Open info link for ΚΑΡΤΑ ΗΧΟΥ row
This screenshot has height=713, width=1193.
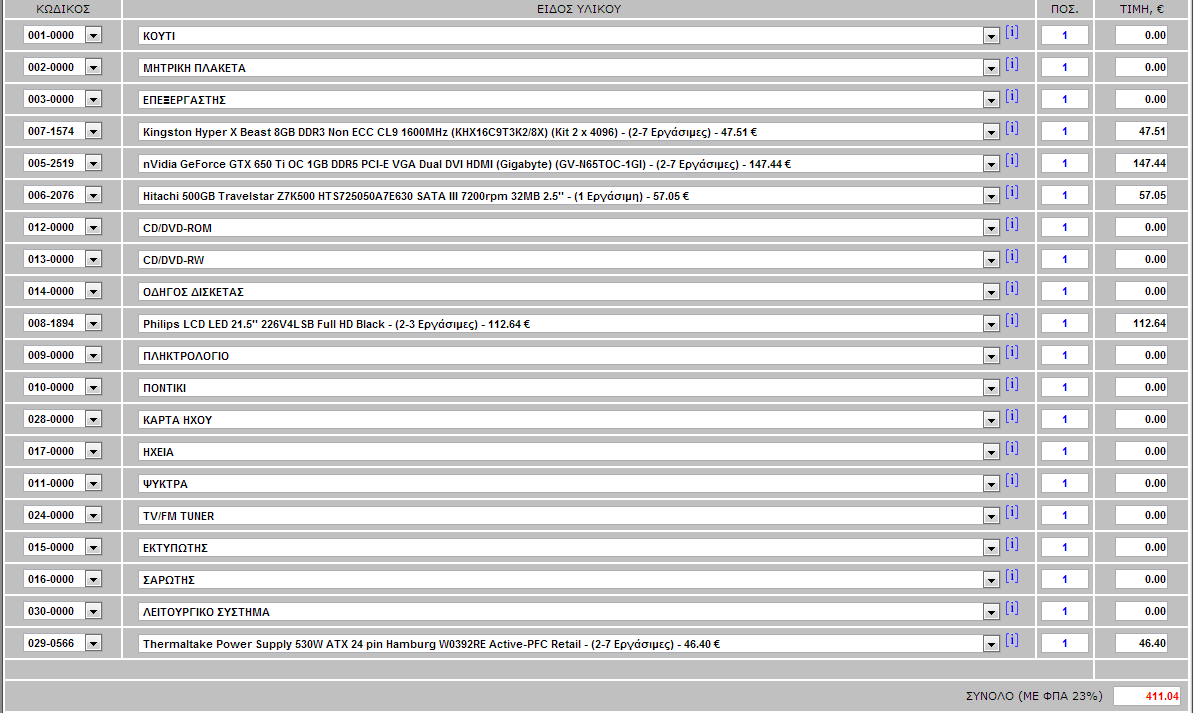(1012, 415)
